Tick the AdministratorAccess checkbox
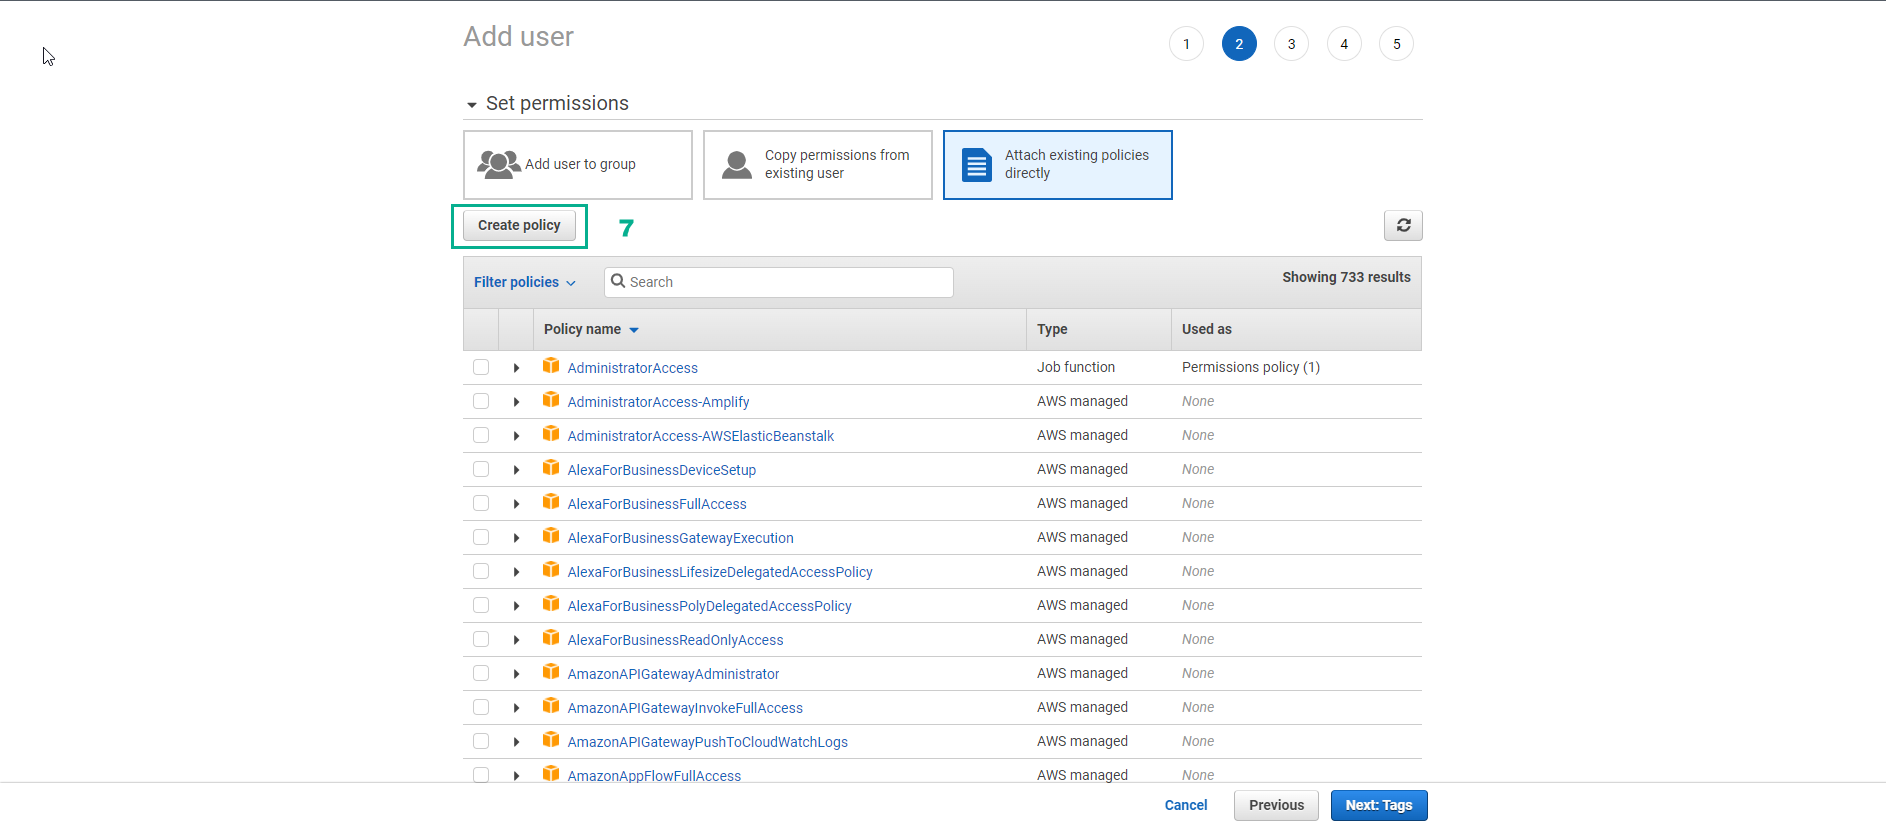This screenshot has width=1886, height=828. (481, 367)
